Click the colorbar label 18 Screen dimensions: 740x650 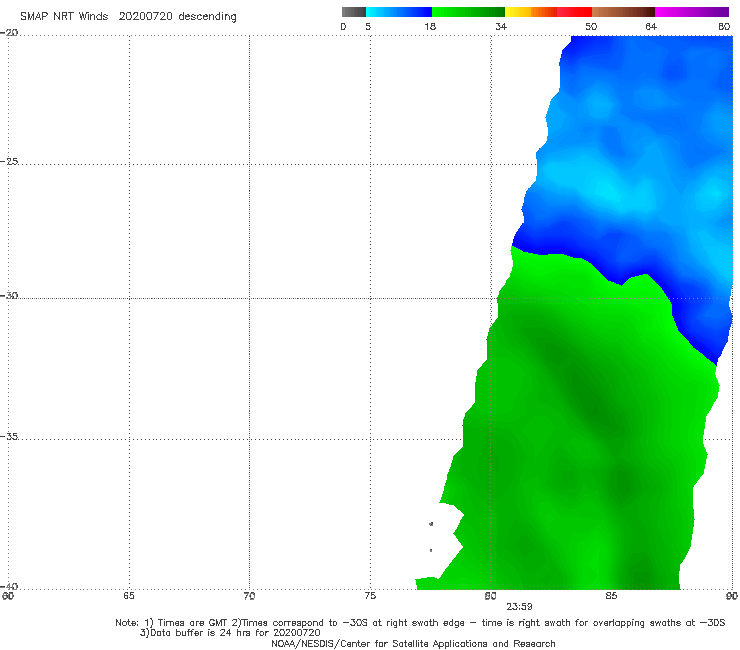tap(430, 26)
